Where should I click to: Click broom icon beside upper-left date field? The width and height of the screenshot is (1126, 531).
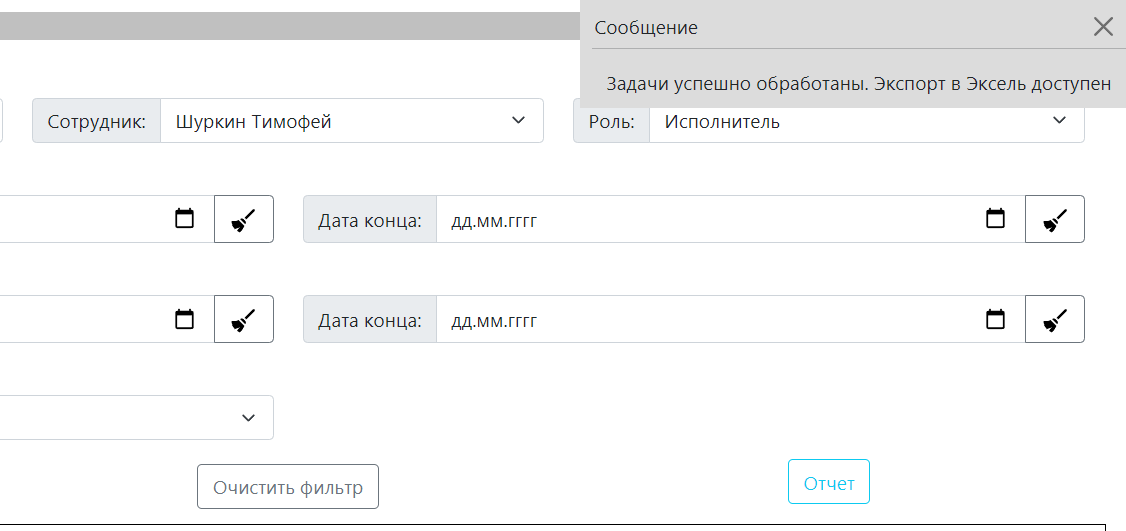click(244, 219)
